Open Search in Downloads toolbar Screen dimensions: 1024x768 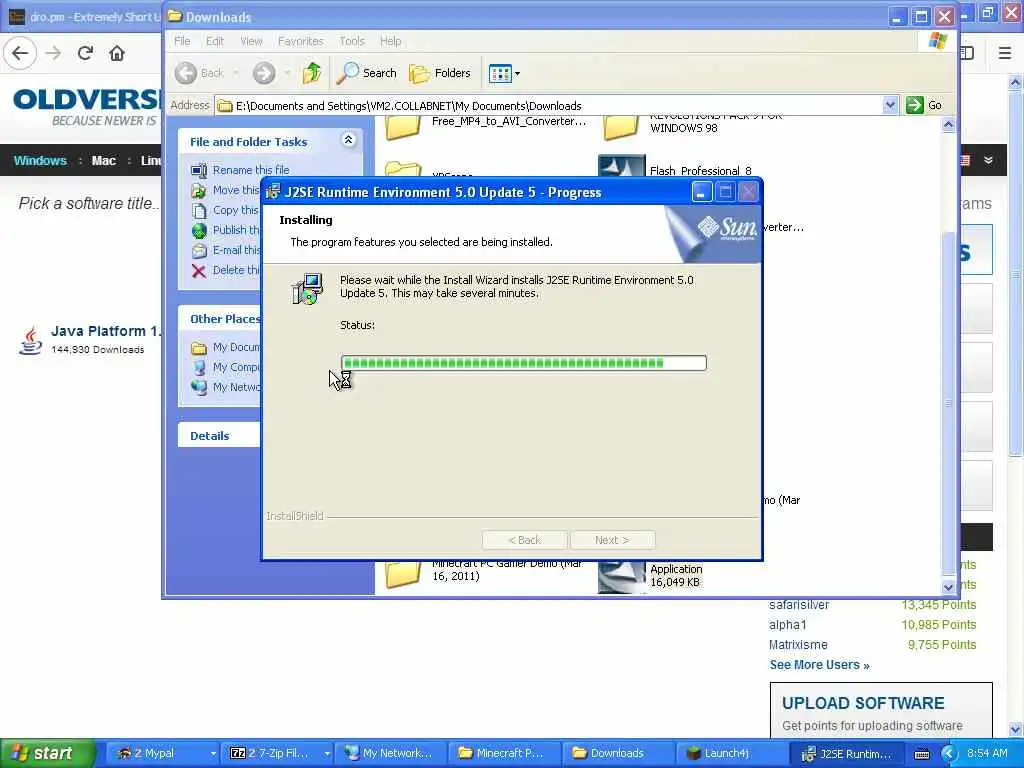366,73
